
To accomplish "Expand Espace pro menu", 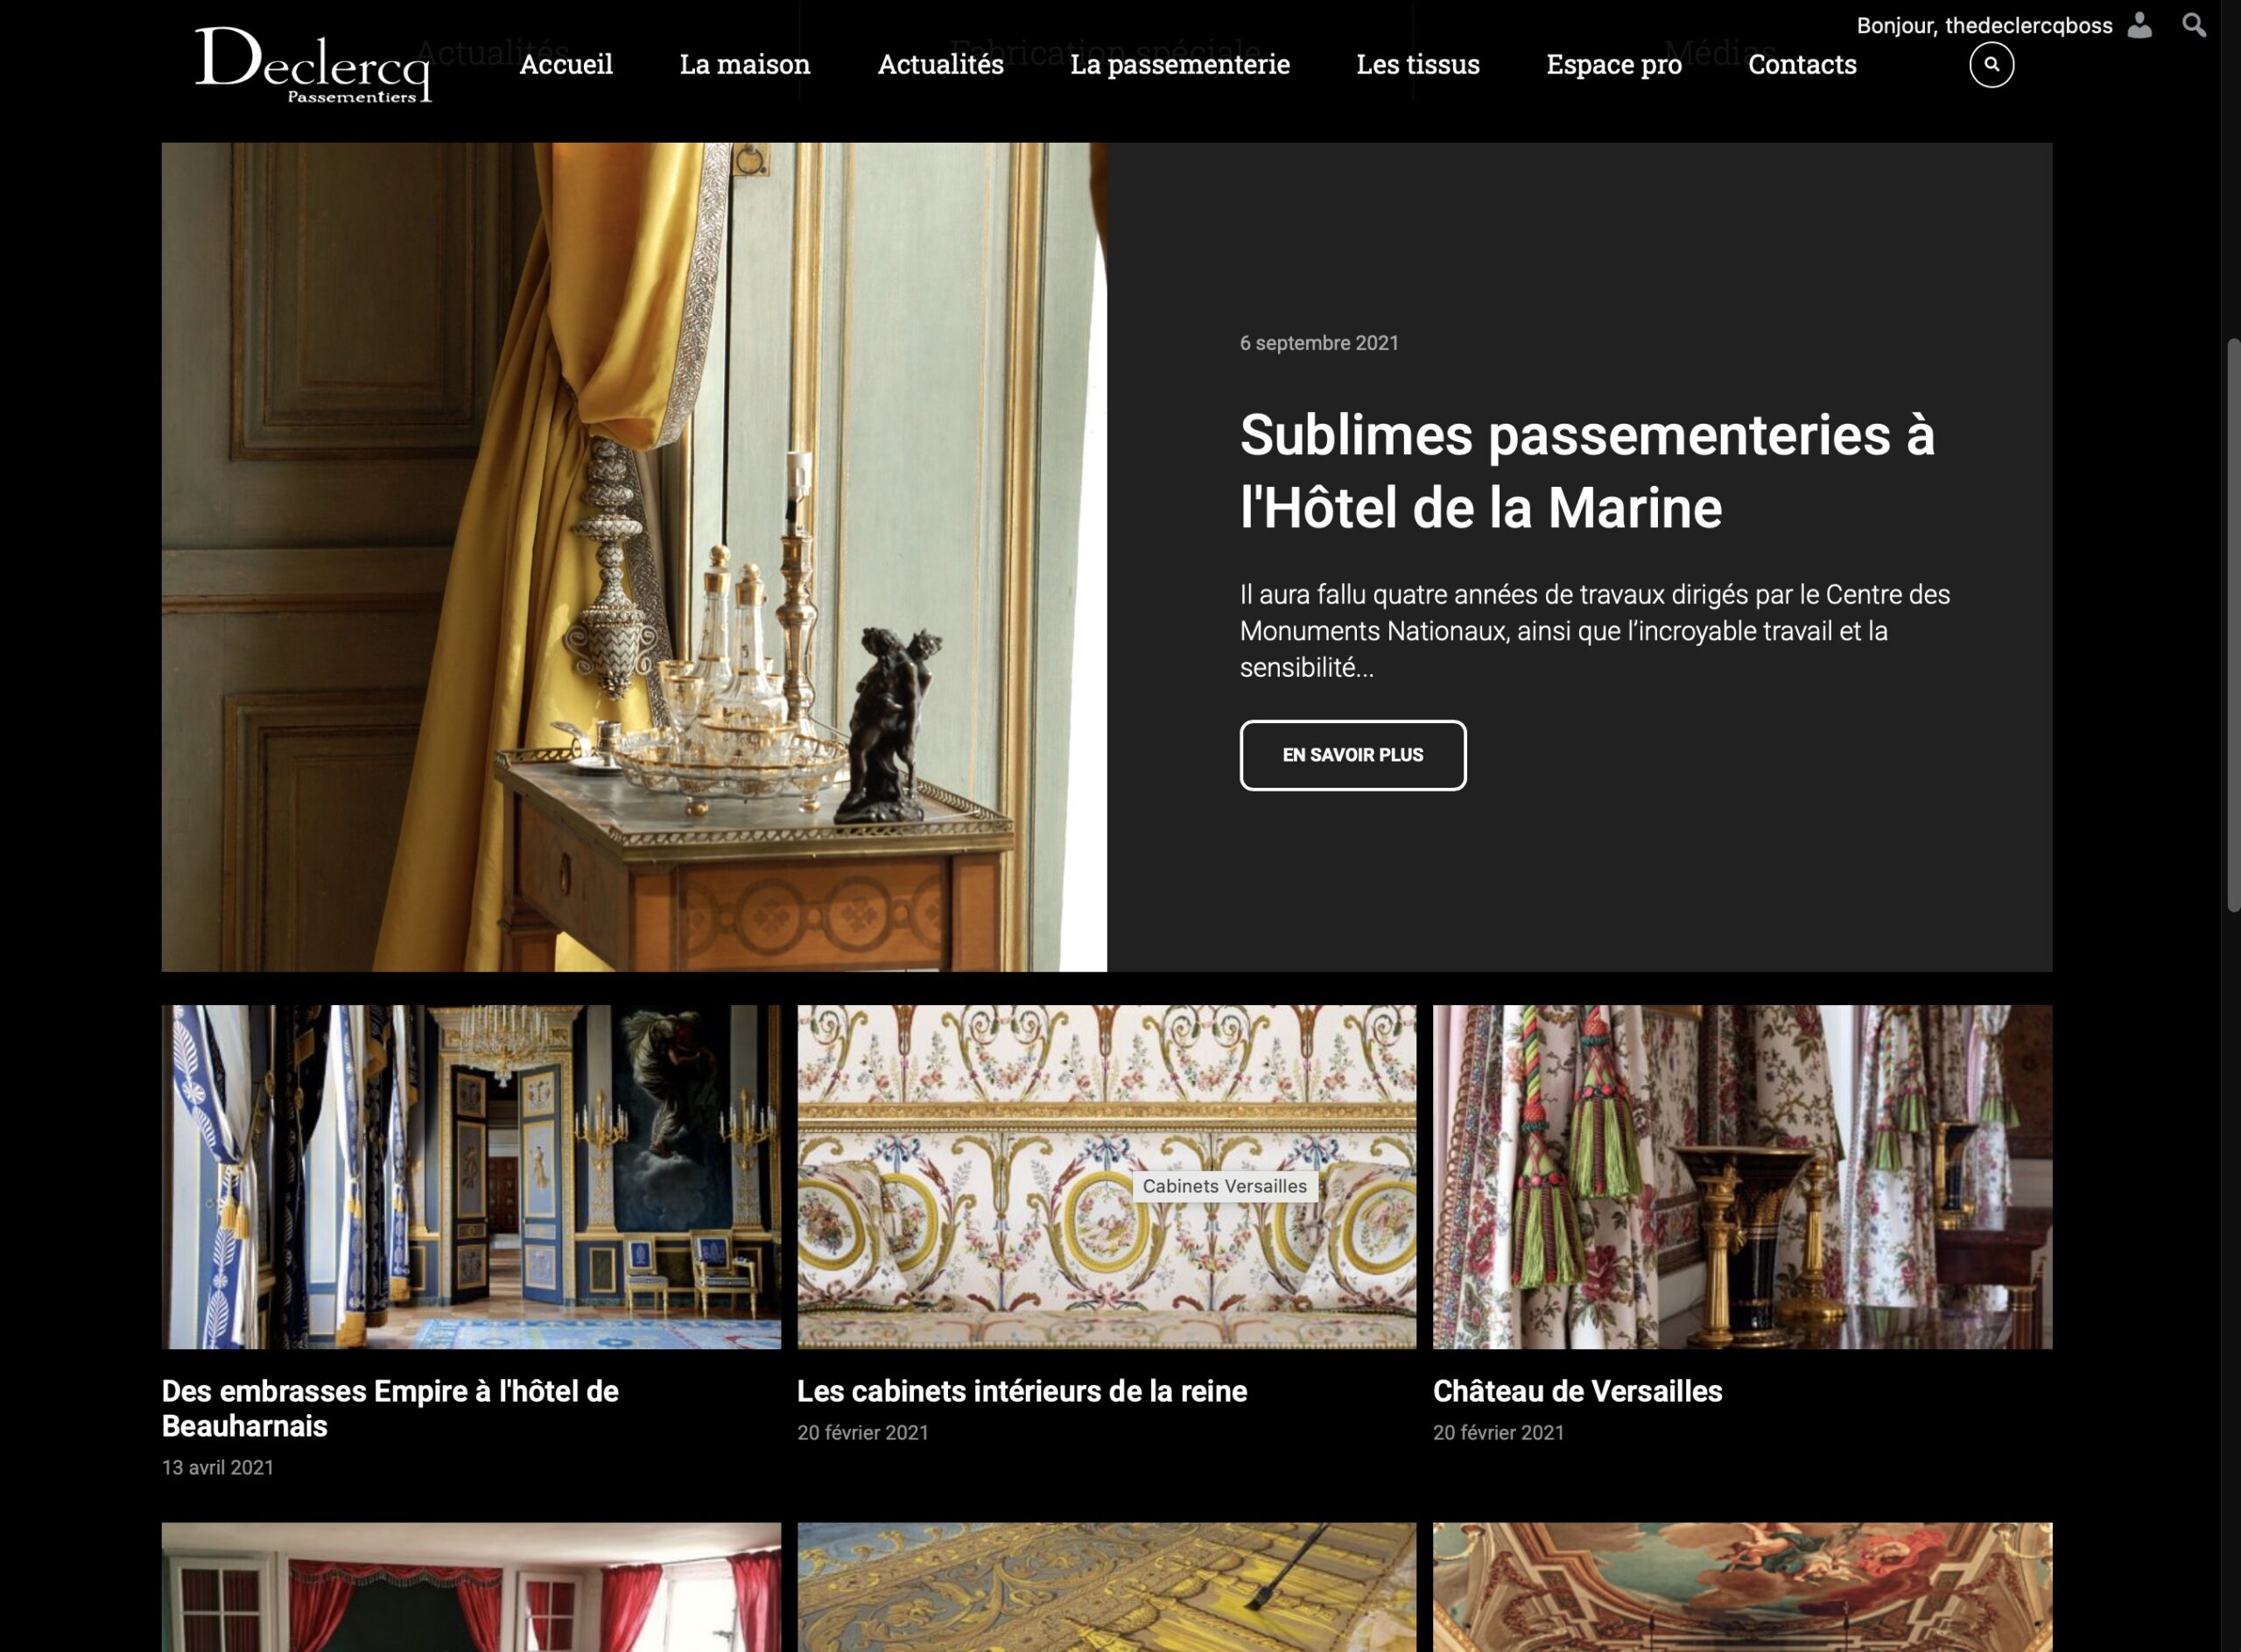I will [1614, 65].
